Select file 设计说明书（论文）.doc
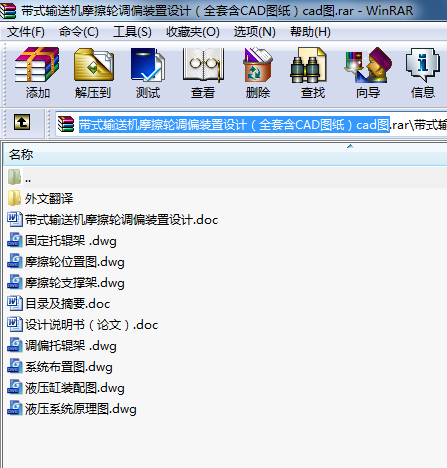This screenshot has height=468, width=447. (x=82, y=325)
